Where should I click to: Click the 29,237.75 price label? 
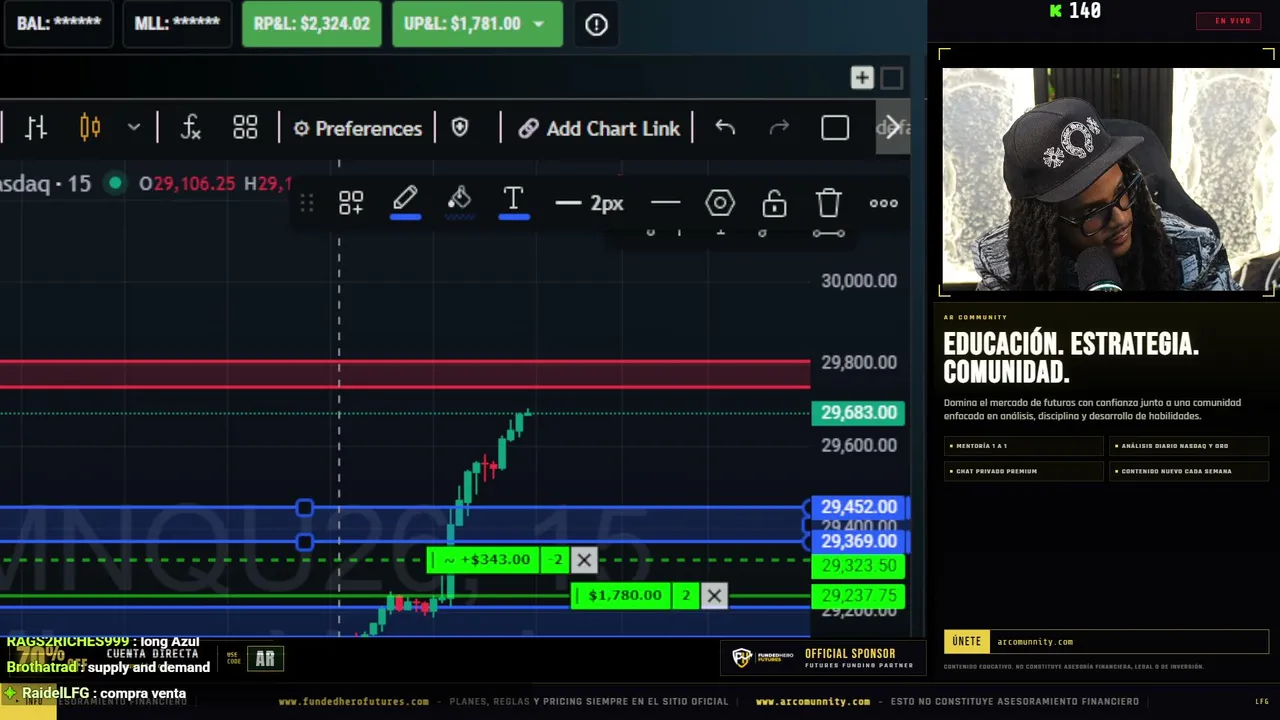(858, 596)
